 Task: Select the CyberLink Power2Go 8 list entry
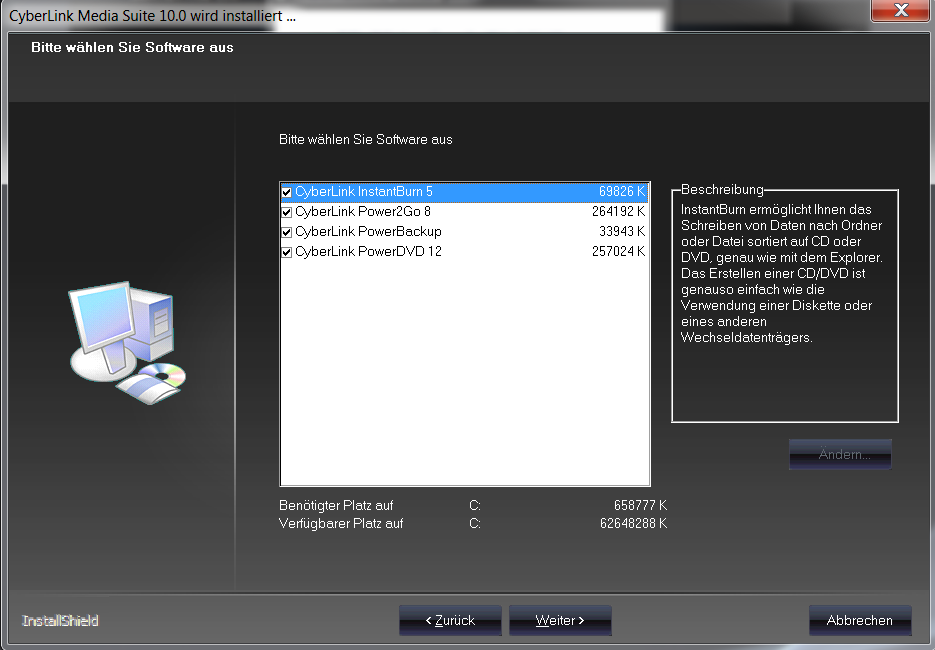click(363, 212)
